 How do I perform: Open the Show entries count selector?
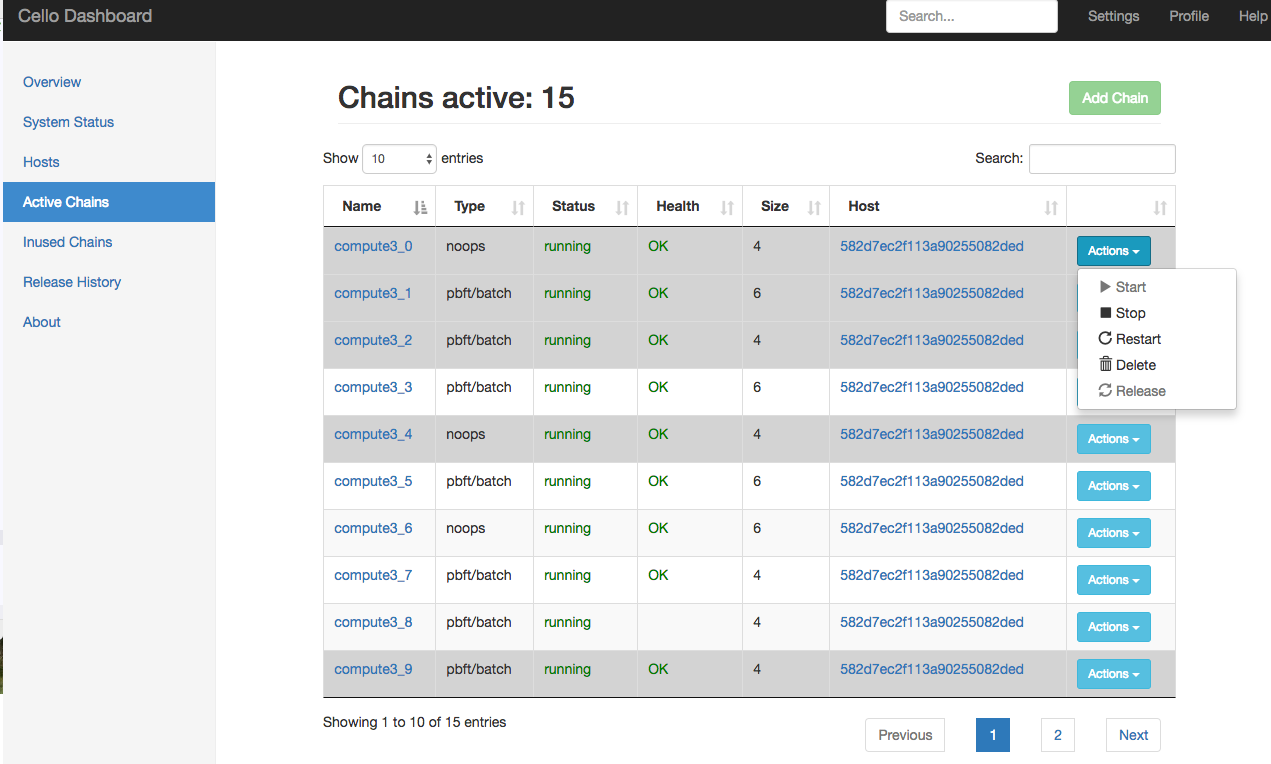[x=399, y=158]
